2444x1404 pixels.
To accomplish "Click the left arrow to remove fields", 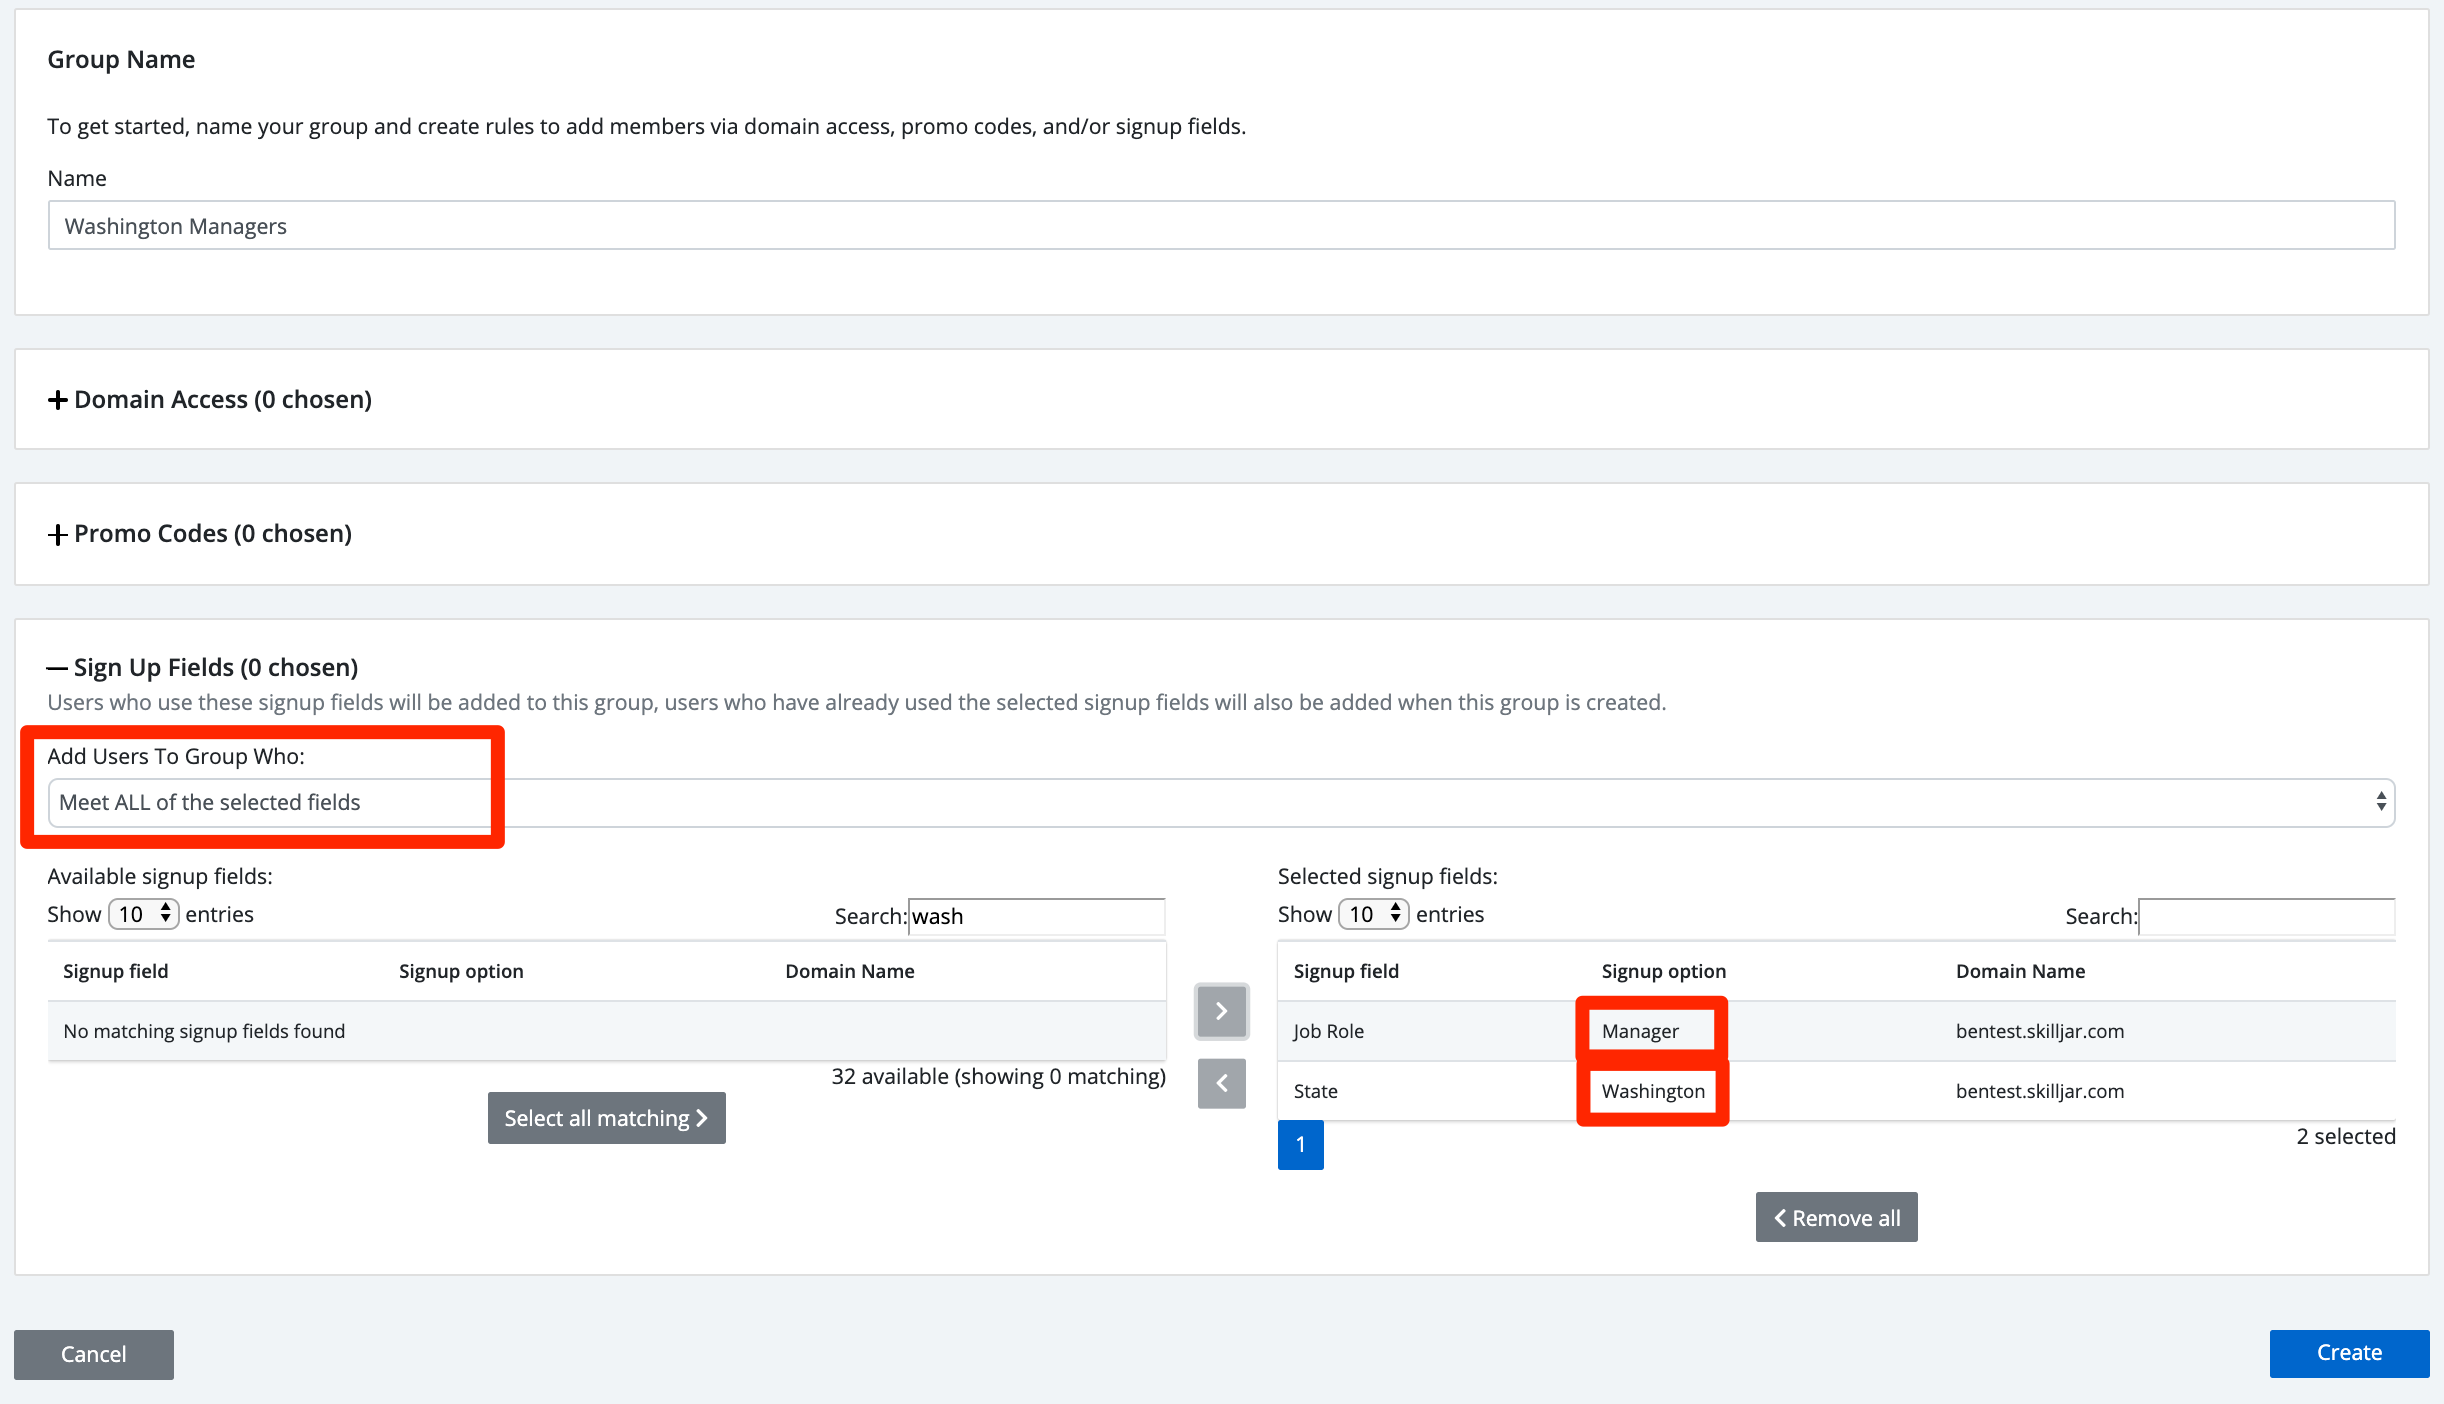I will point(1221,1083).
